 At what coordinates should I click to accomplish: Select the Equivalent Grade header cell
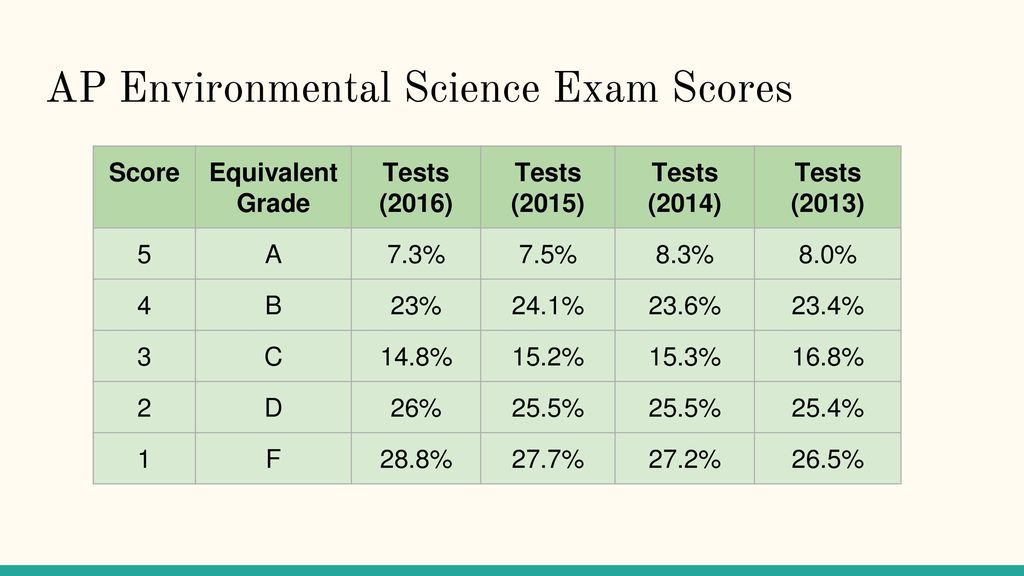273,187
